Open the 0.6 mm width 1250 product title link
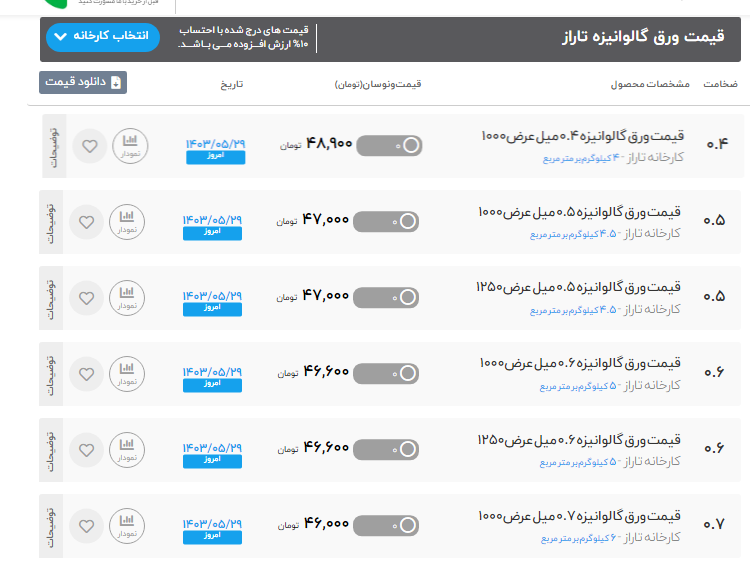This screenshot has height=565, width=750. (x=579, y=440)
